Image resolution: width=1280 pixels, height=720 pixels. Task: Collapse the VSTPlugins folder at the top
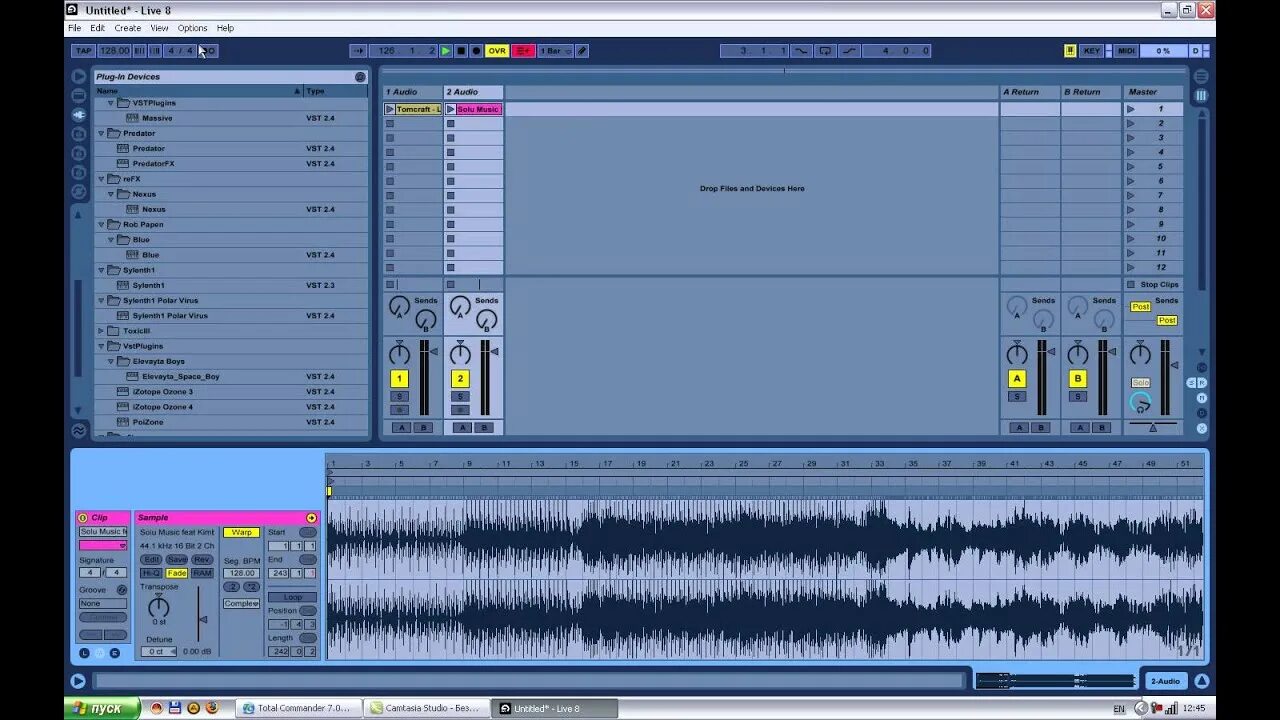coord(111,103)
